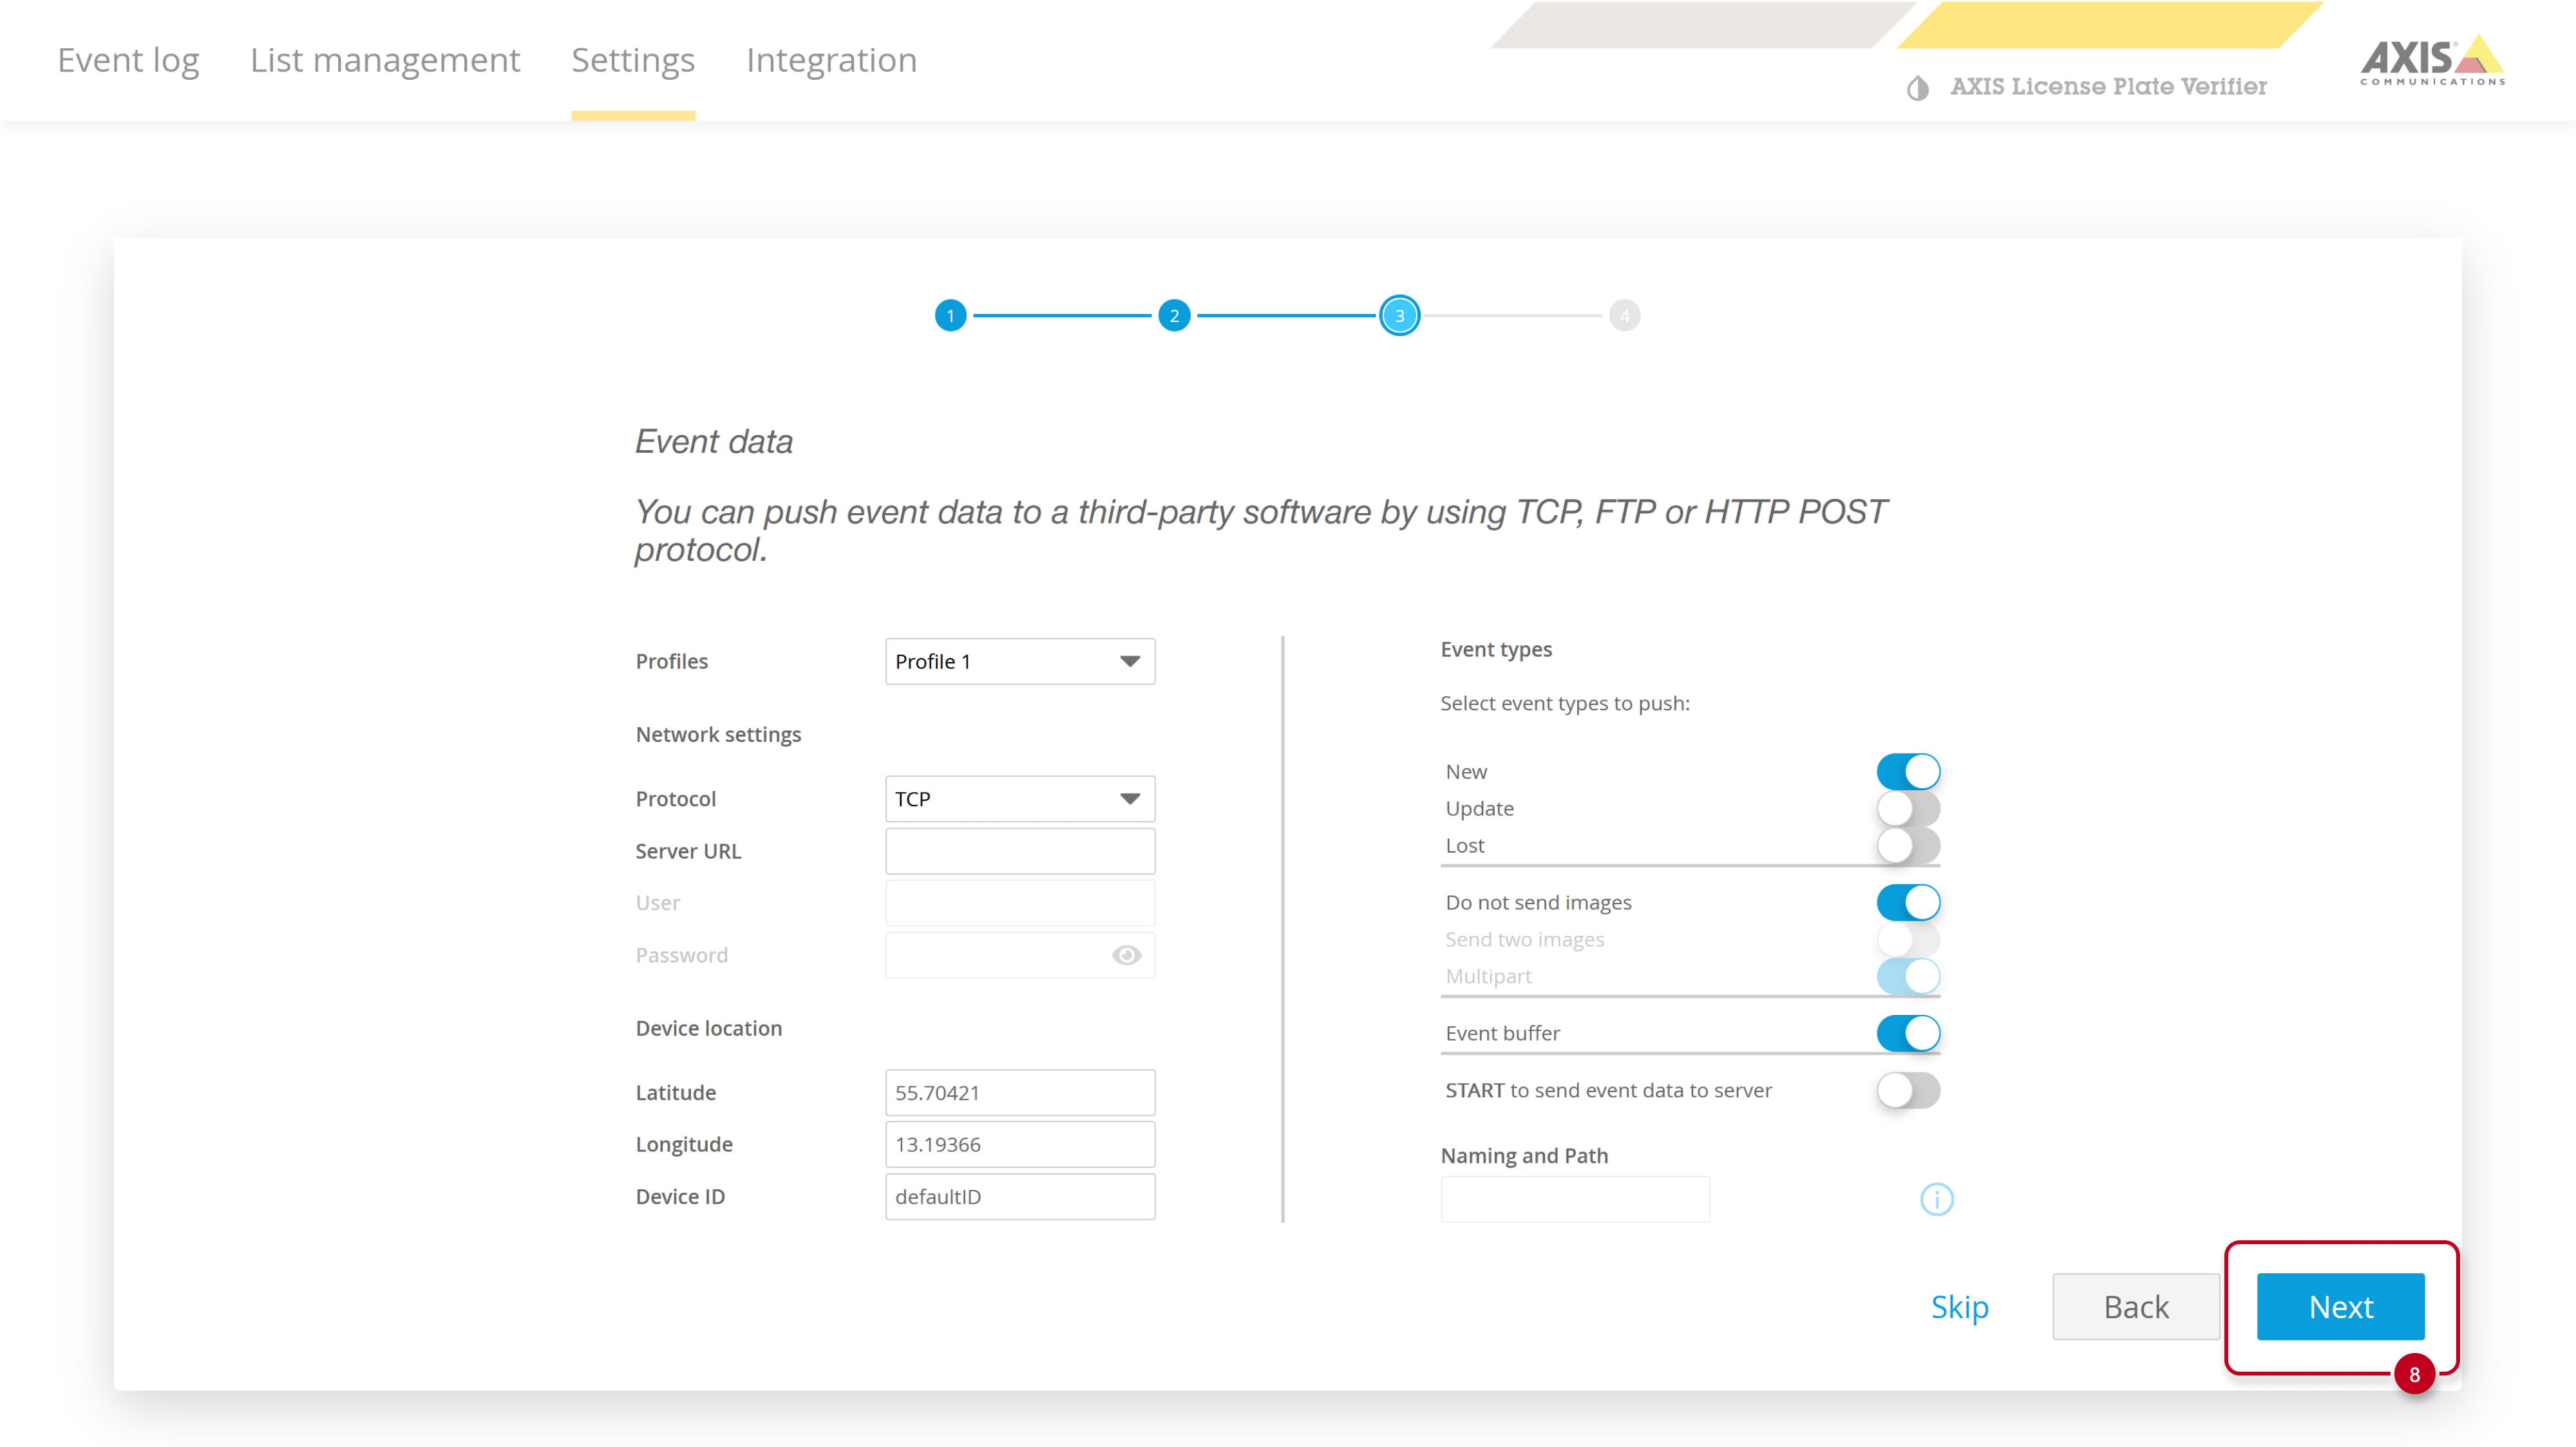Go to wizard step 1 circle
The width and height of the screenshot is (2576, 1447).
pyautogui.click(x=950, y=316)
